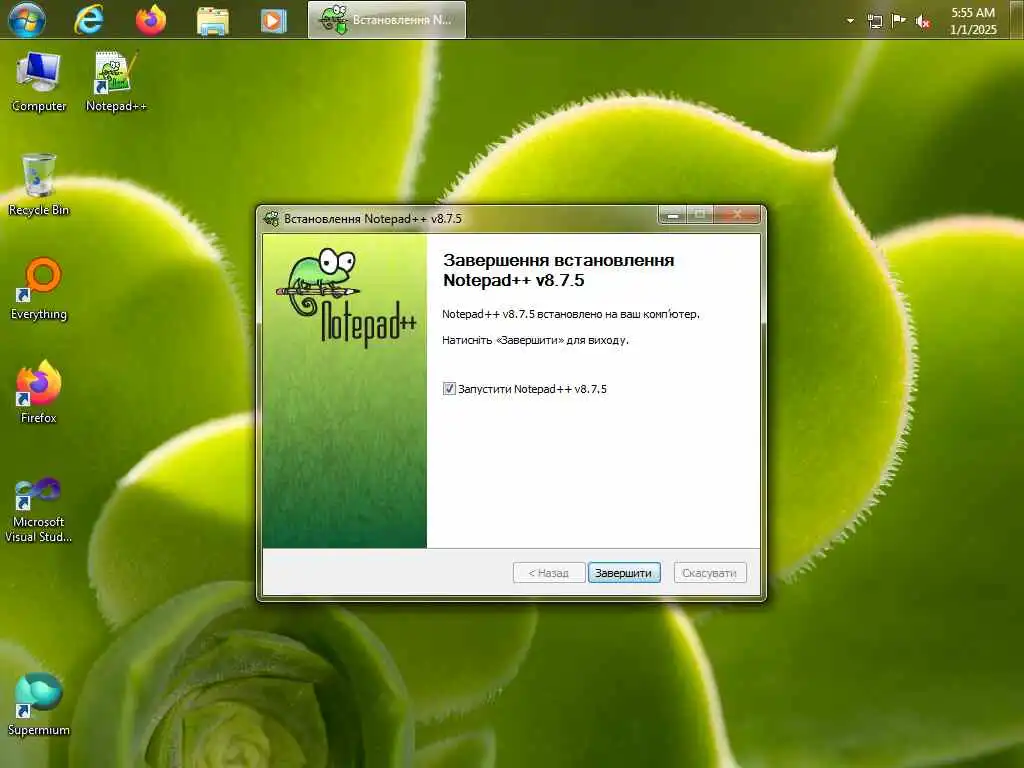Select the Supermium desktop shortcut

coord(39,705)
